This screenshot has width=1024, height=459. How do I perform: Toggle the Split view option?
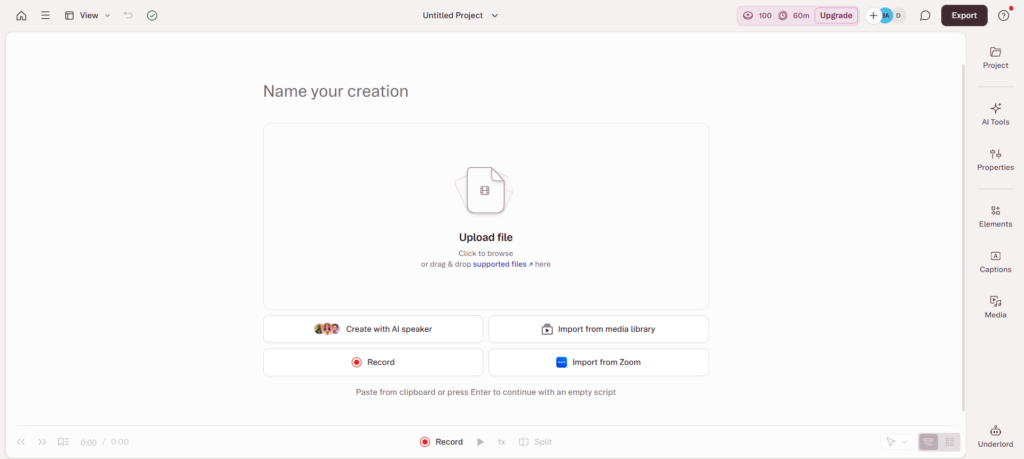[x=535, y=442]
